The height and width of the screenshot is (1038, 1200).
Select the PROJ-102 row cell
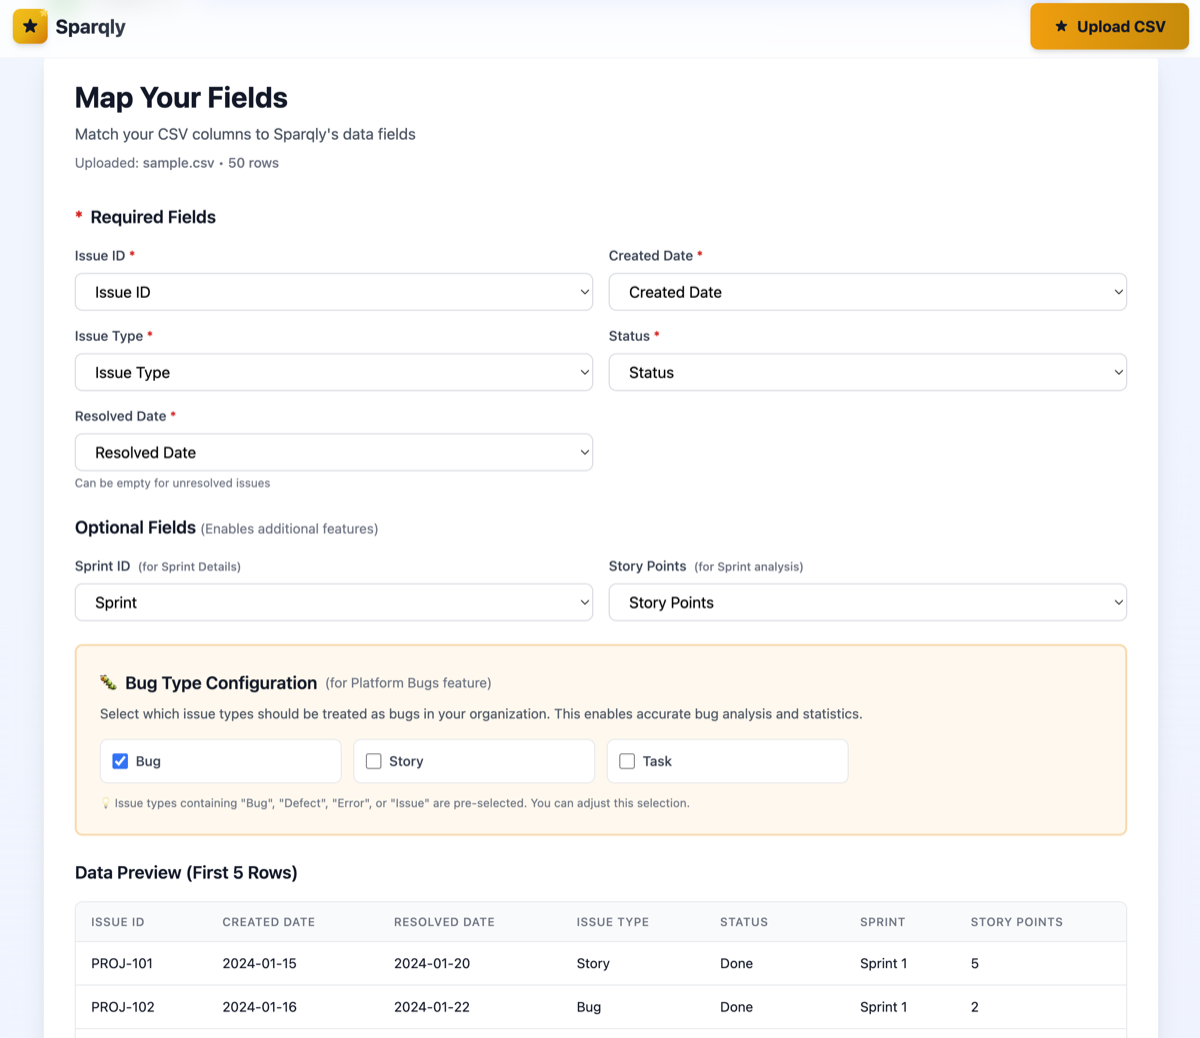coord(123,1007)
